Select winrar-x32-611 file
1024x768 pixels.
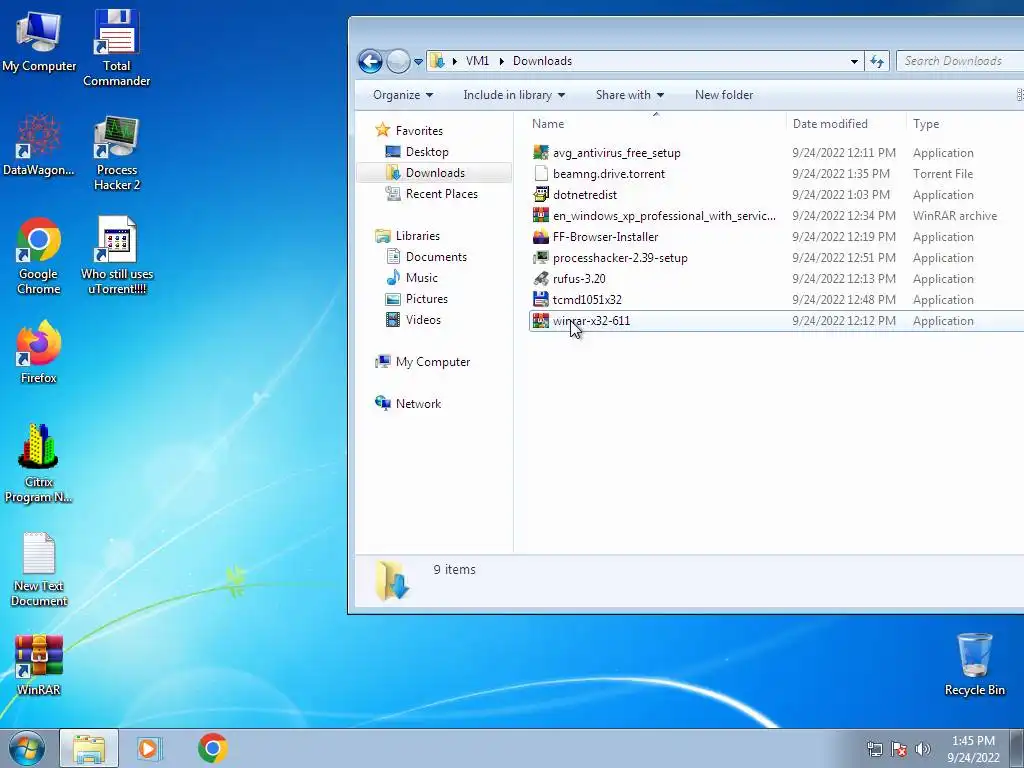[x=776, y=321]
